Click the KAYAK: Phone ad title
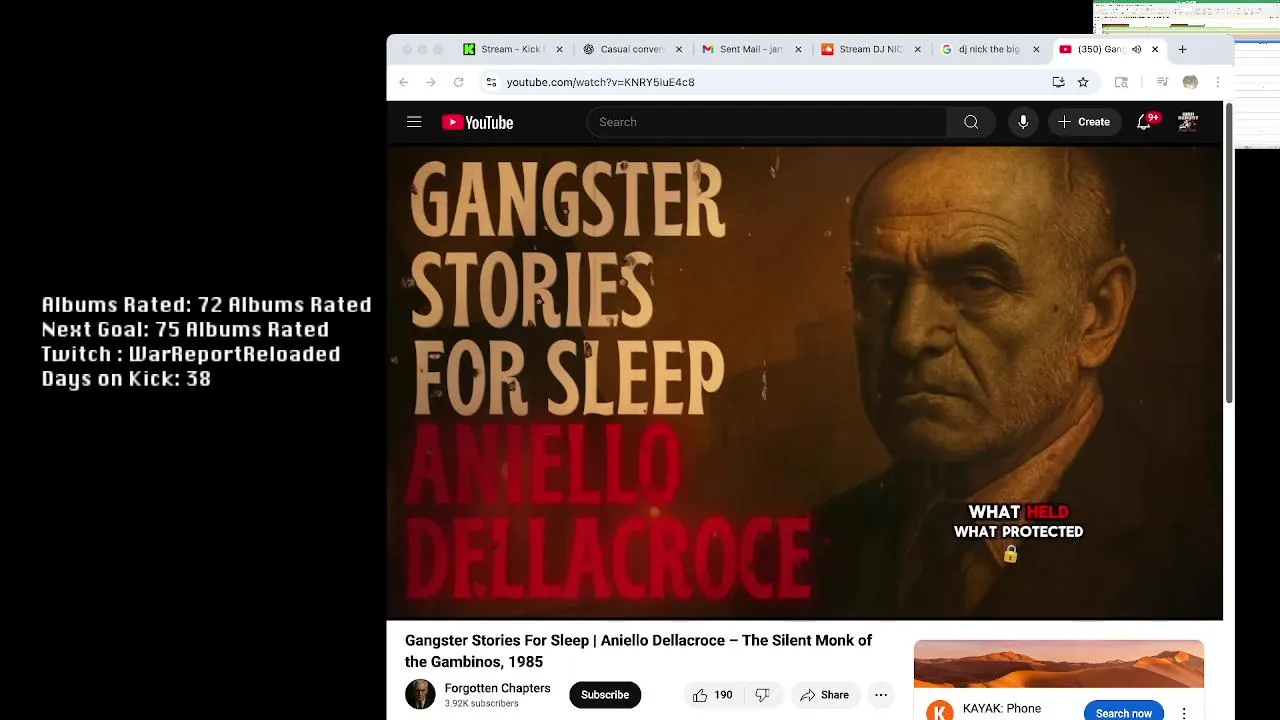This screenshot has height=720, width=1280. (1002, 708)
